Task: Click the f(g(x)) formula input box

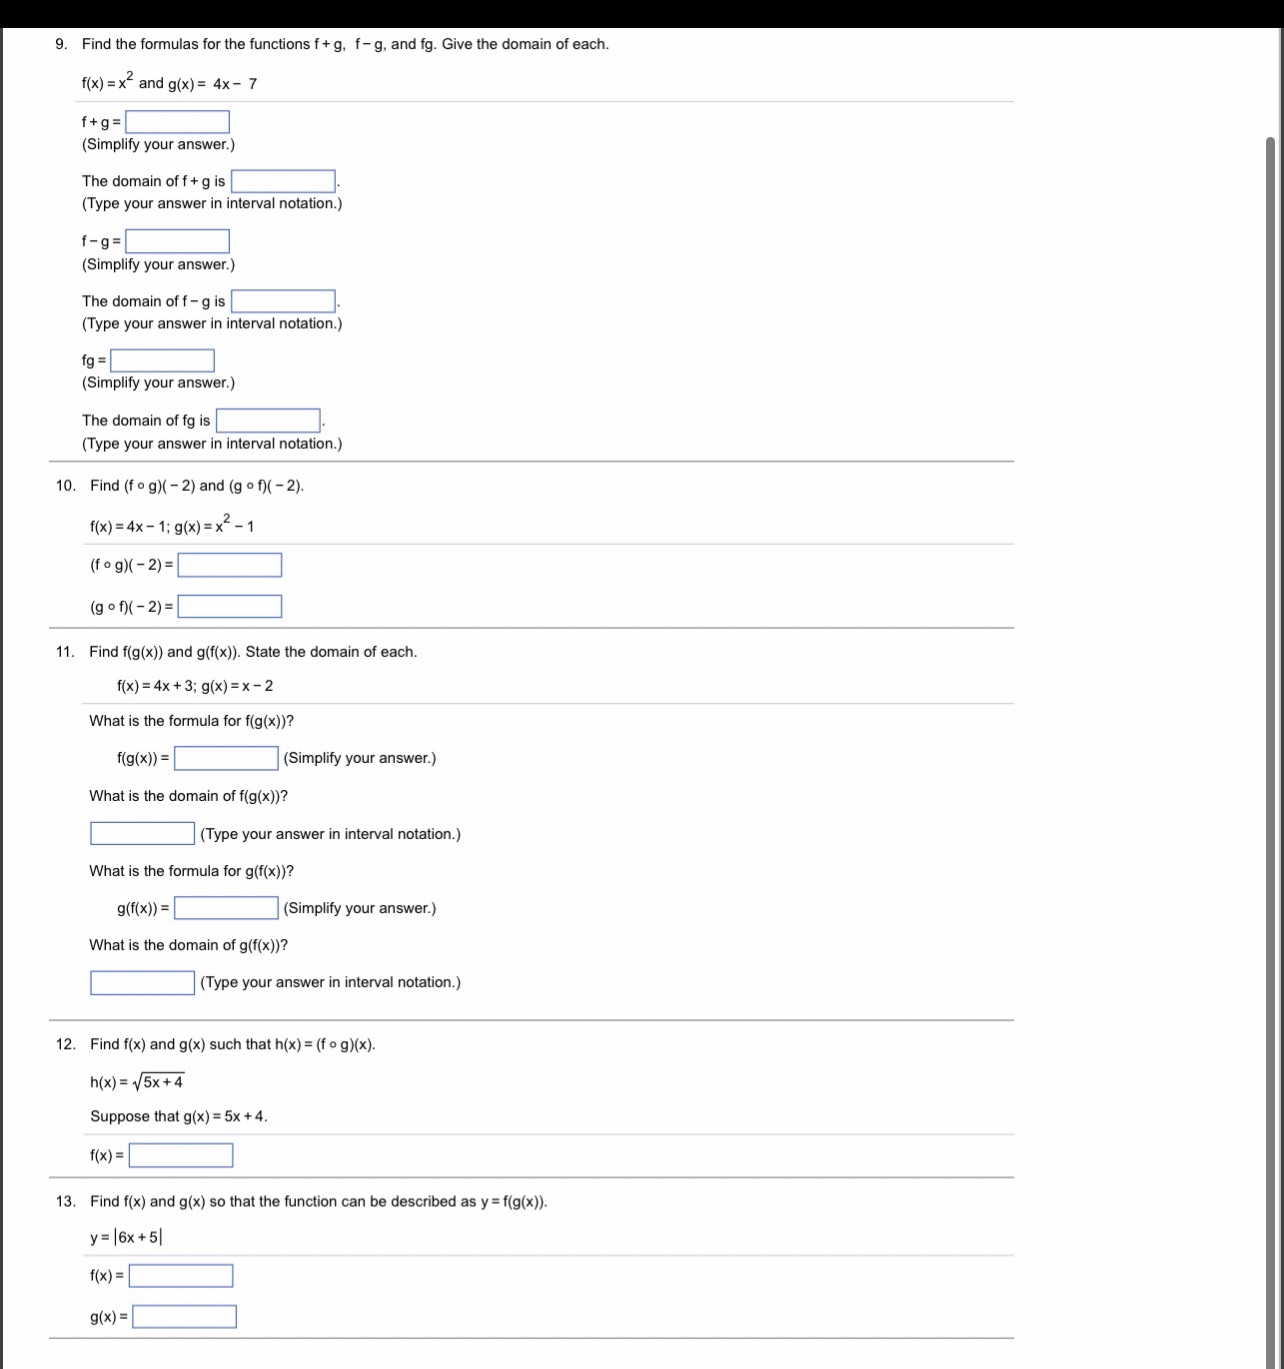Action: tap(225, 758)
